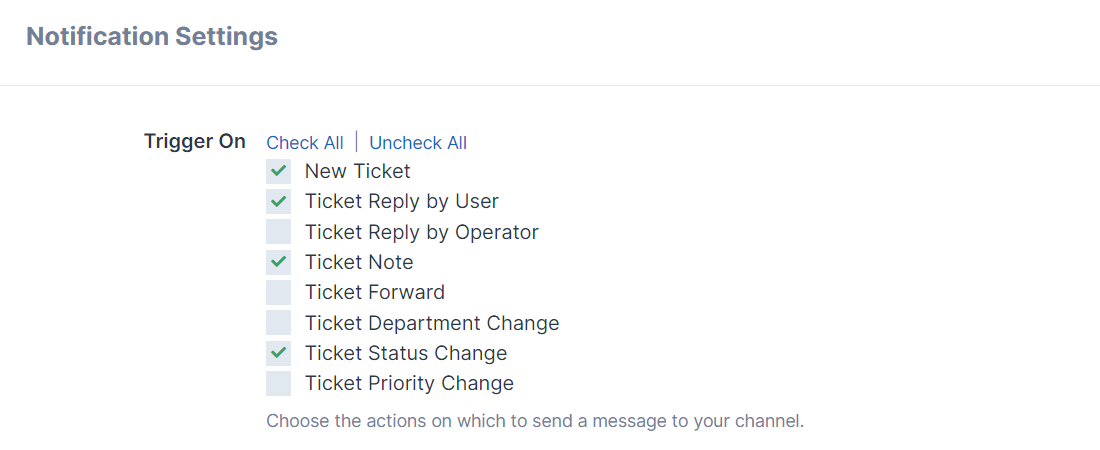This screenshot has width=1100, height=450.
Task: Enable the Ticket Reply by Operator checkbox
Action: tap(278, 232)
